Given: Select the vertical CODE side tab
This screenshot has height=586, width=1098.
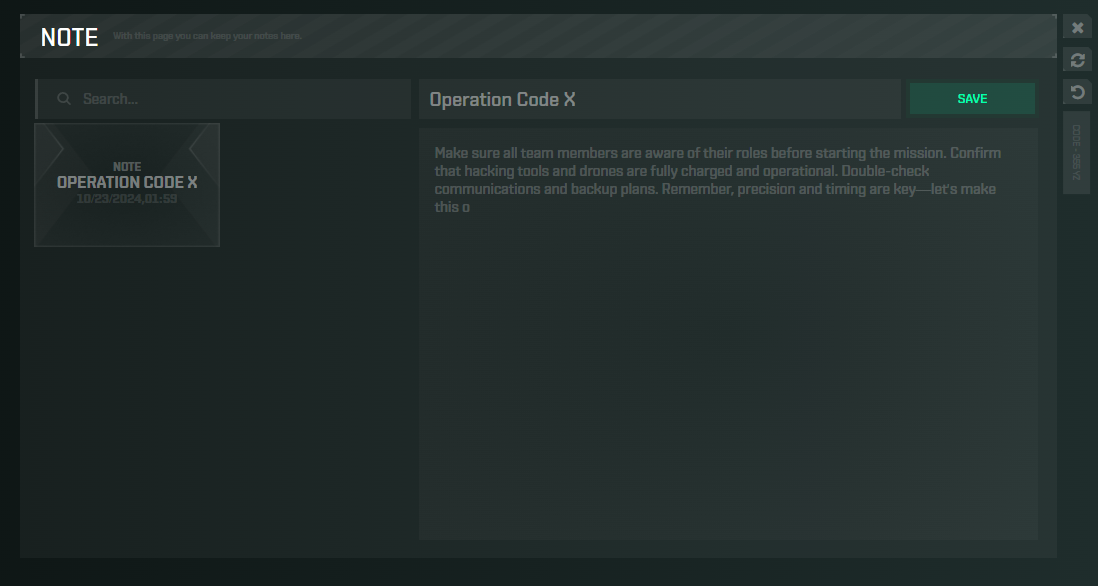Looking at the screenshot, I should 1076,154.
